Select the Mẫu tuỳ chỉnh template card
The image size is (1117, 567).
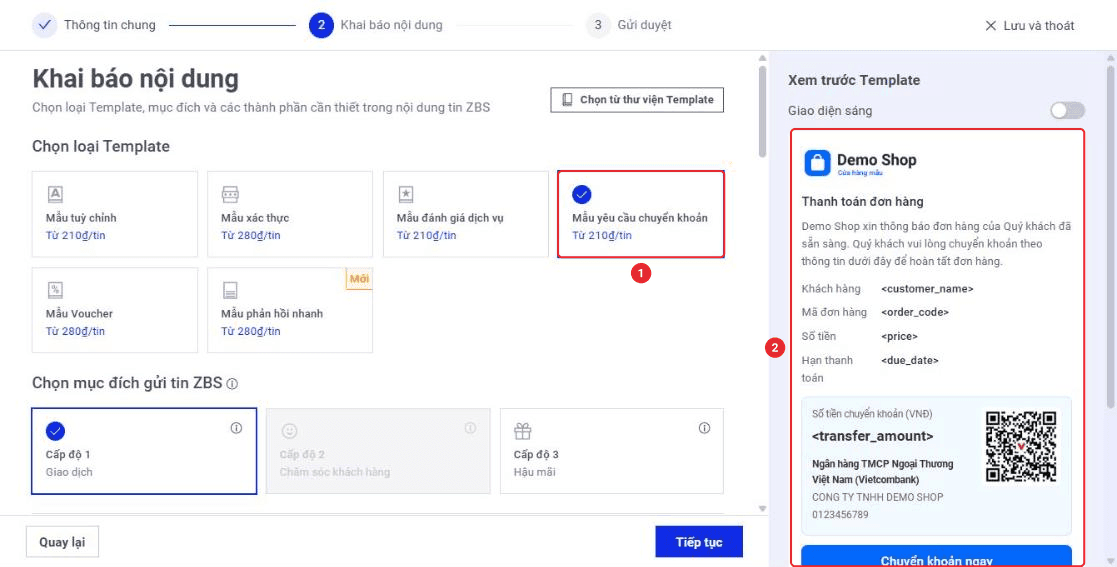pos(115,214)
